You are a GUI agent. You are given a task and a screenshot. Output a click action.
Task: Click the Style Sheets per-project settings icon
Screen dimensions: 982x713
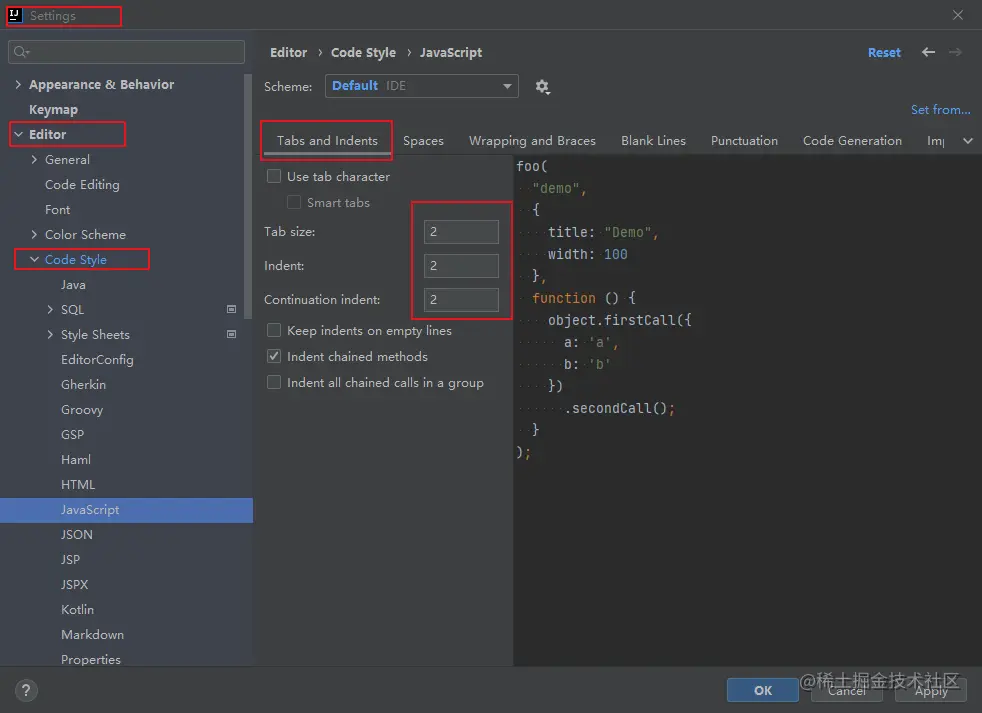coord(231,335)
